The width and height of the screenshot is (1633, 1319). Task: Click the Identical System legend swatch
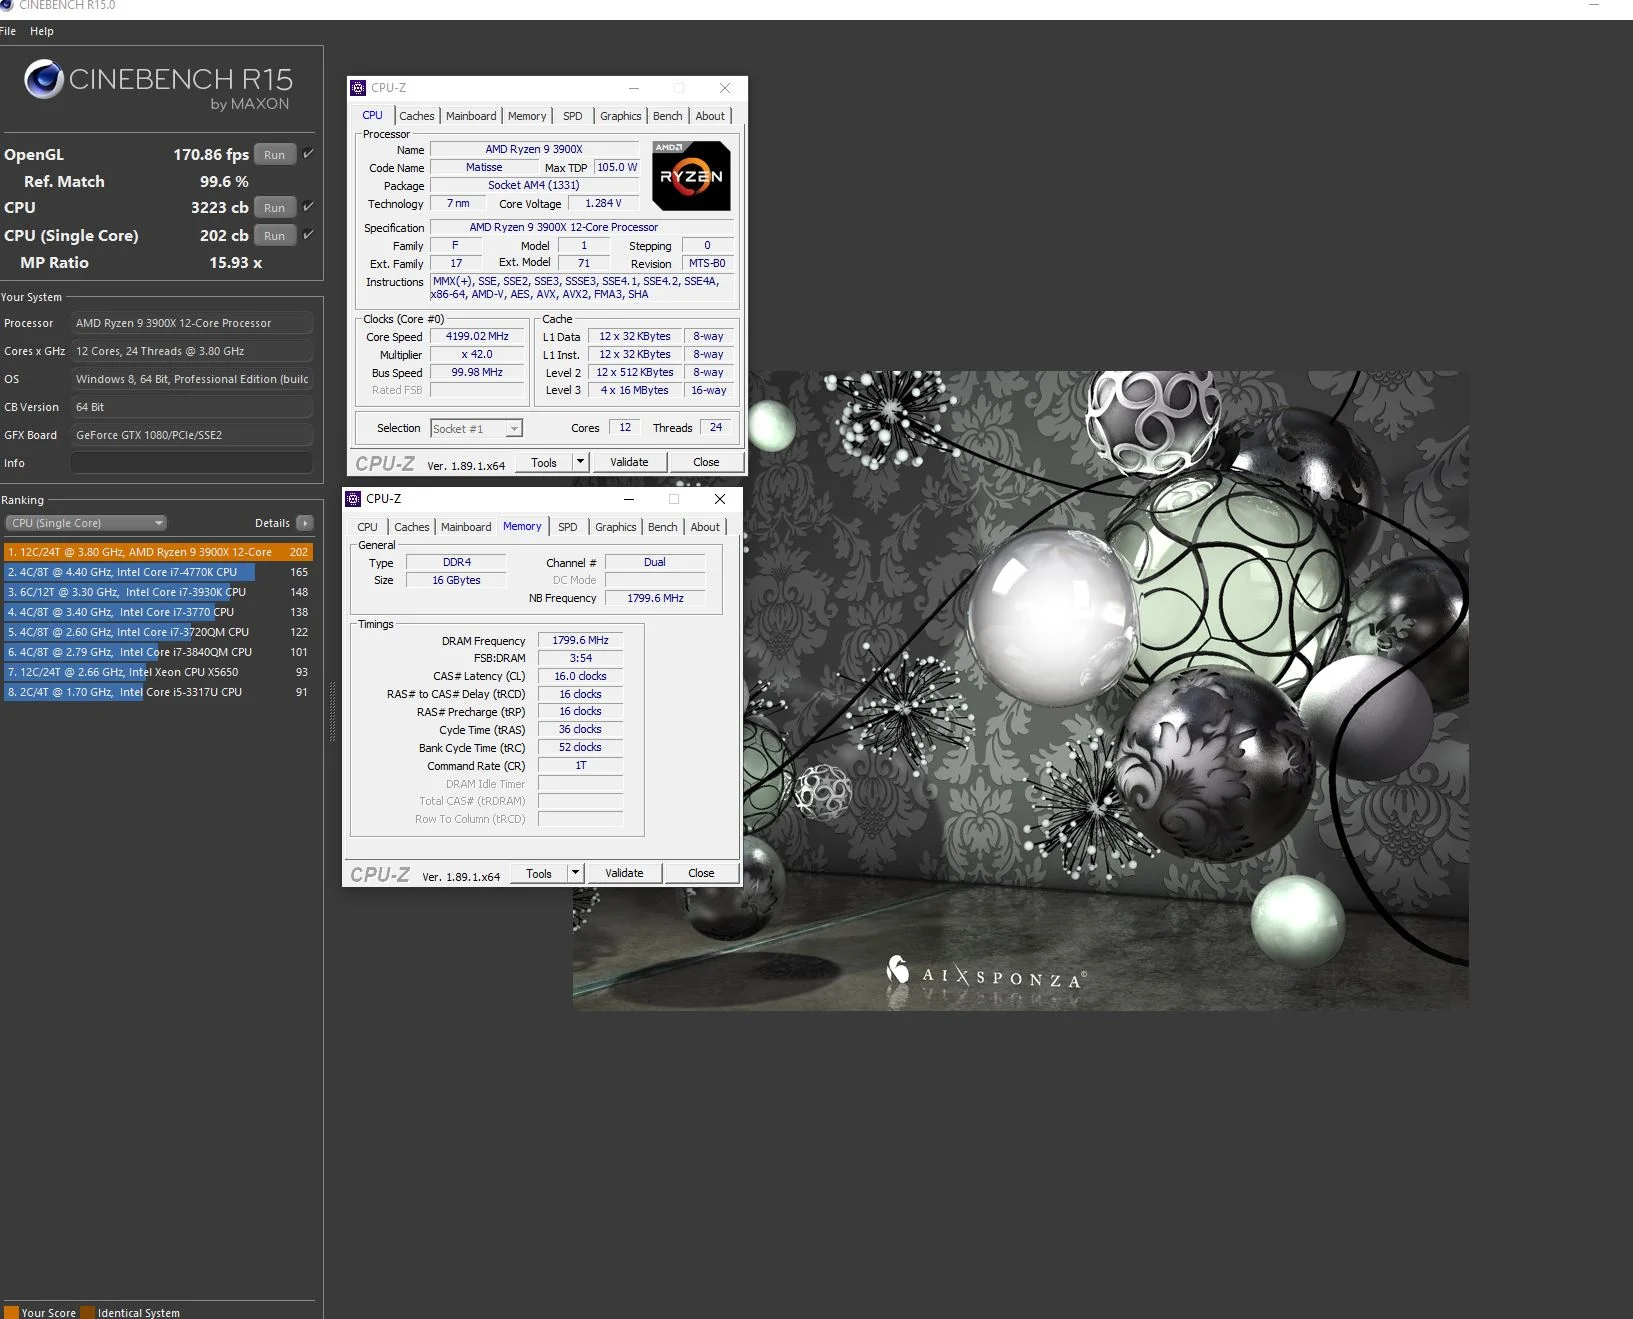(88, 1312)
